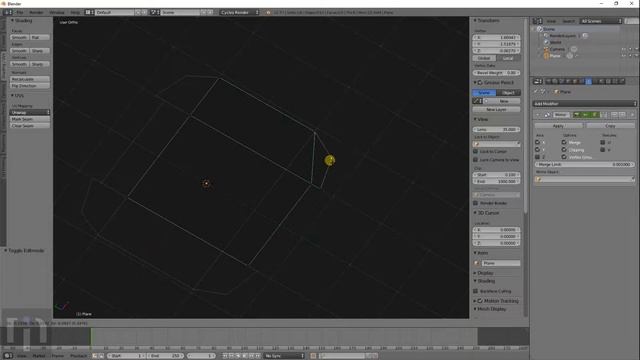
Task: Set Faces shading to Flat
Action: click(x=39, y=37)
